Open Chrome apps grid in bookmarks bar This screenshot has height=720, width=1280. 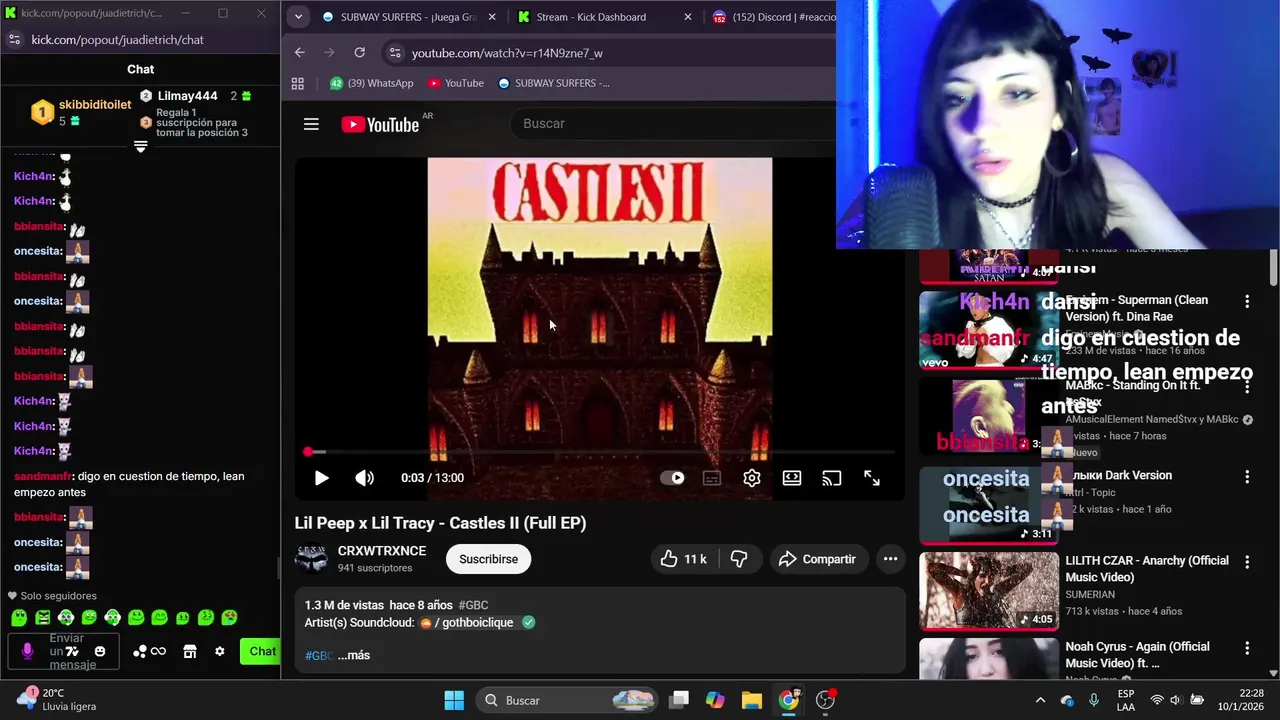click(297, 83)
